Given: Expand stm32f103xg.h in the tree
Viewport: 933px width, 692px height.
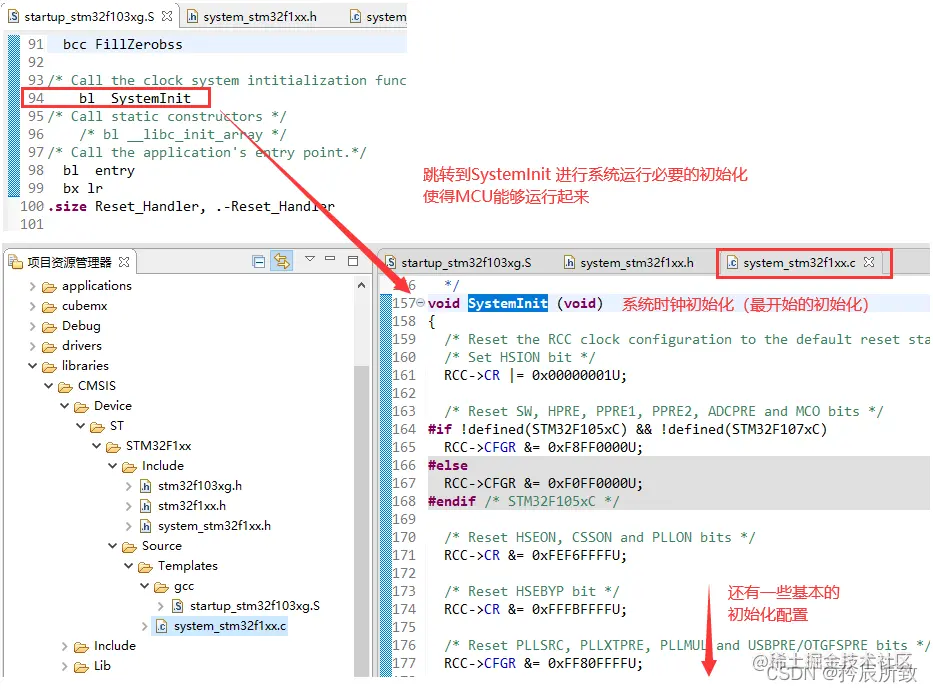Looking at the screenshot, I should pos(129,487).
